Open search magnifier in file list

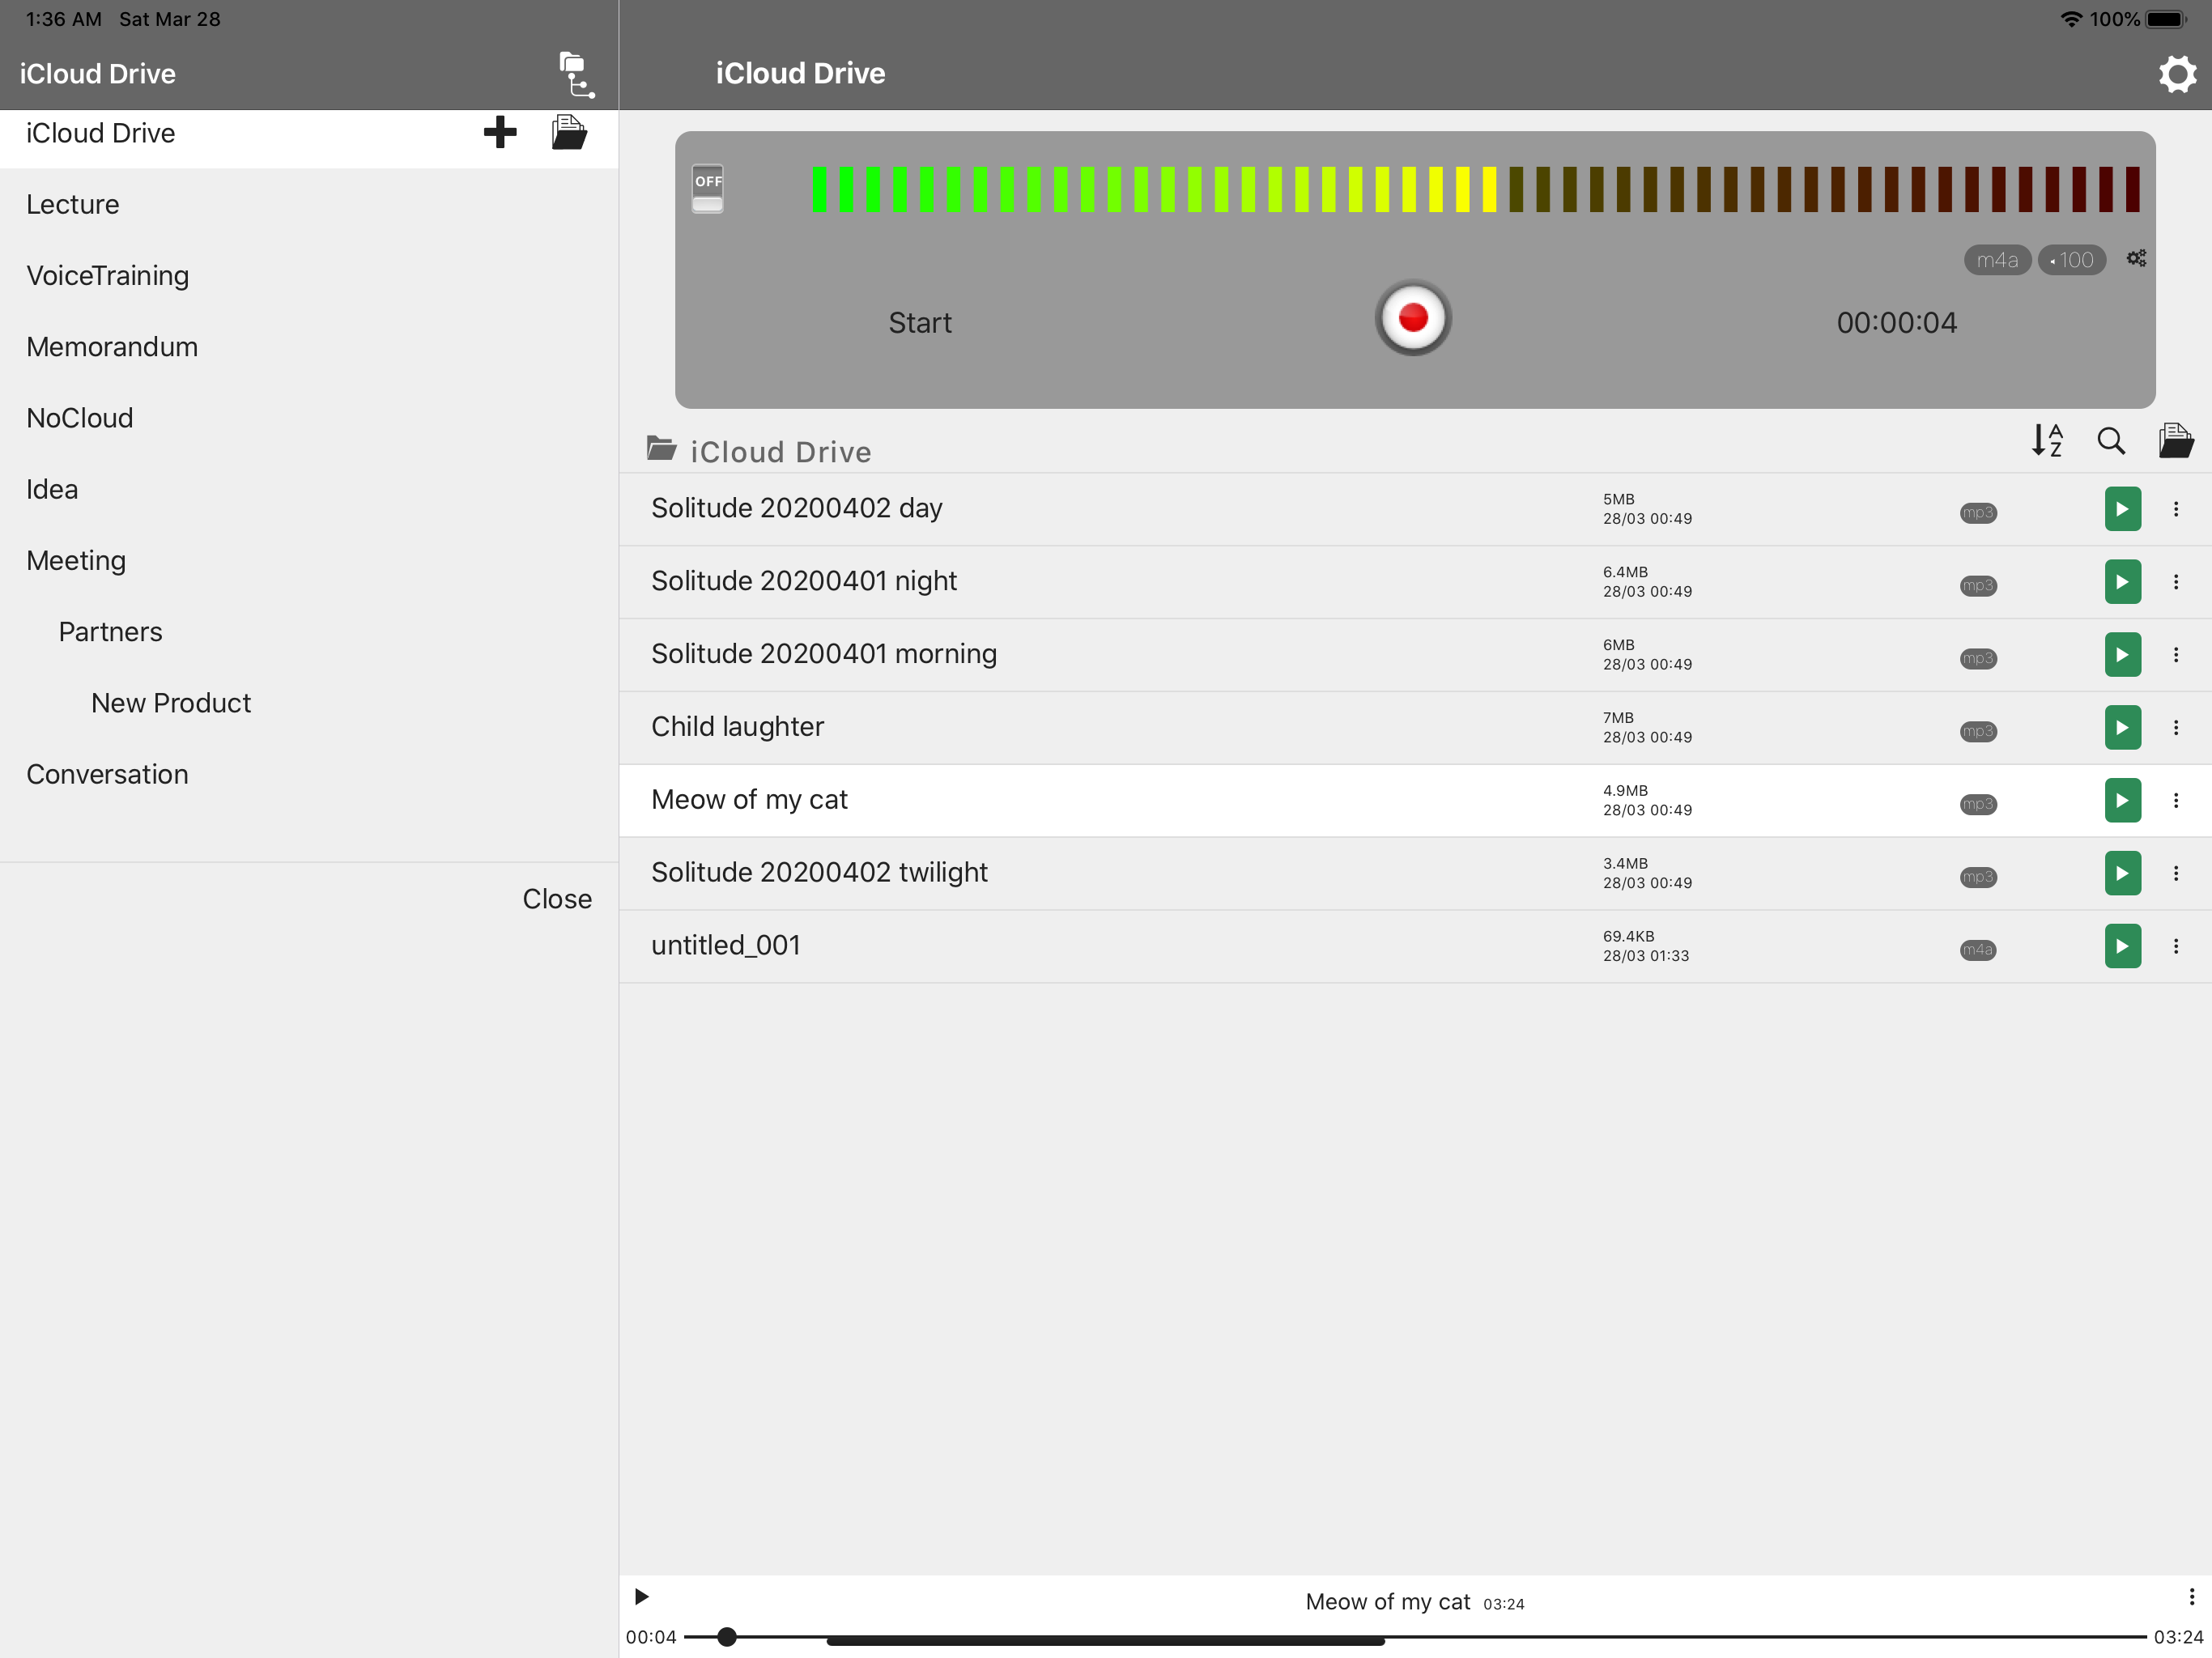click(2110, 441)
